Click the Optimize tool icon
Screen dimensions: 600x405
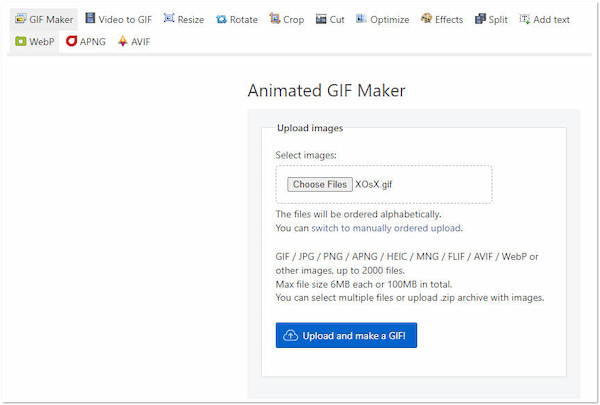[x=361, y=18]
